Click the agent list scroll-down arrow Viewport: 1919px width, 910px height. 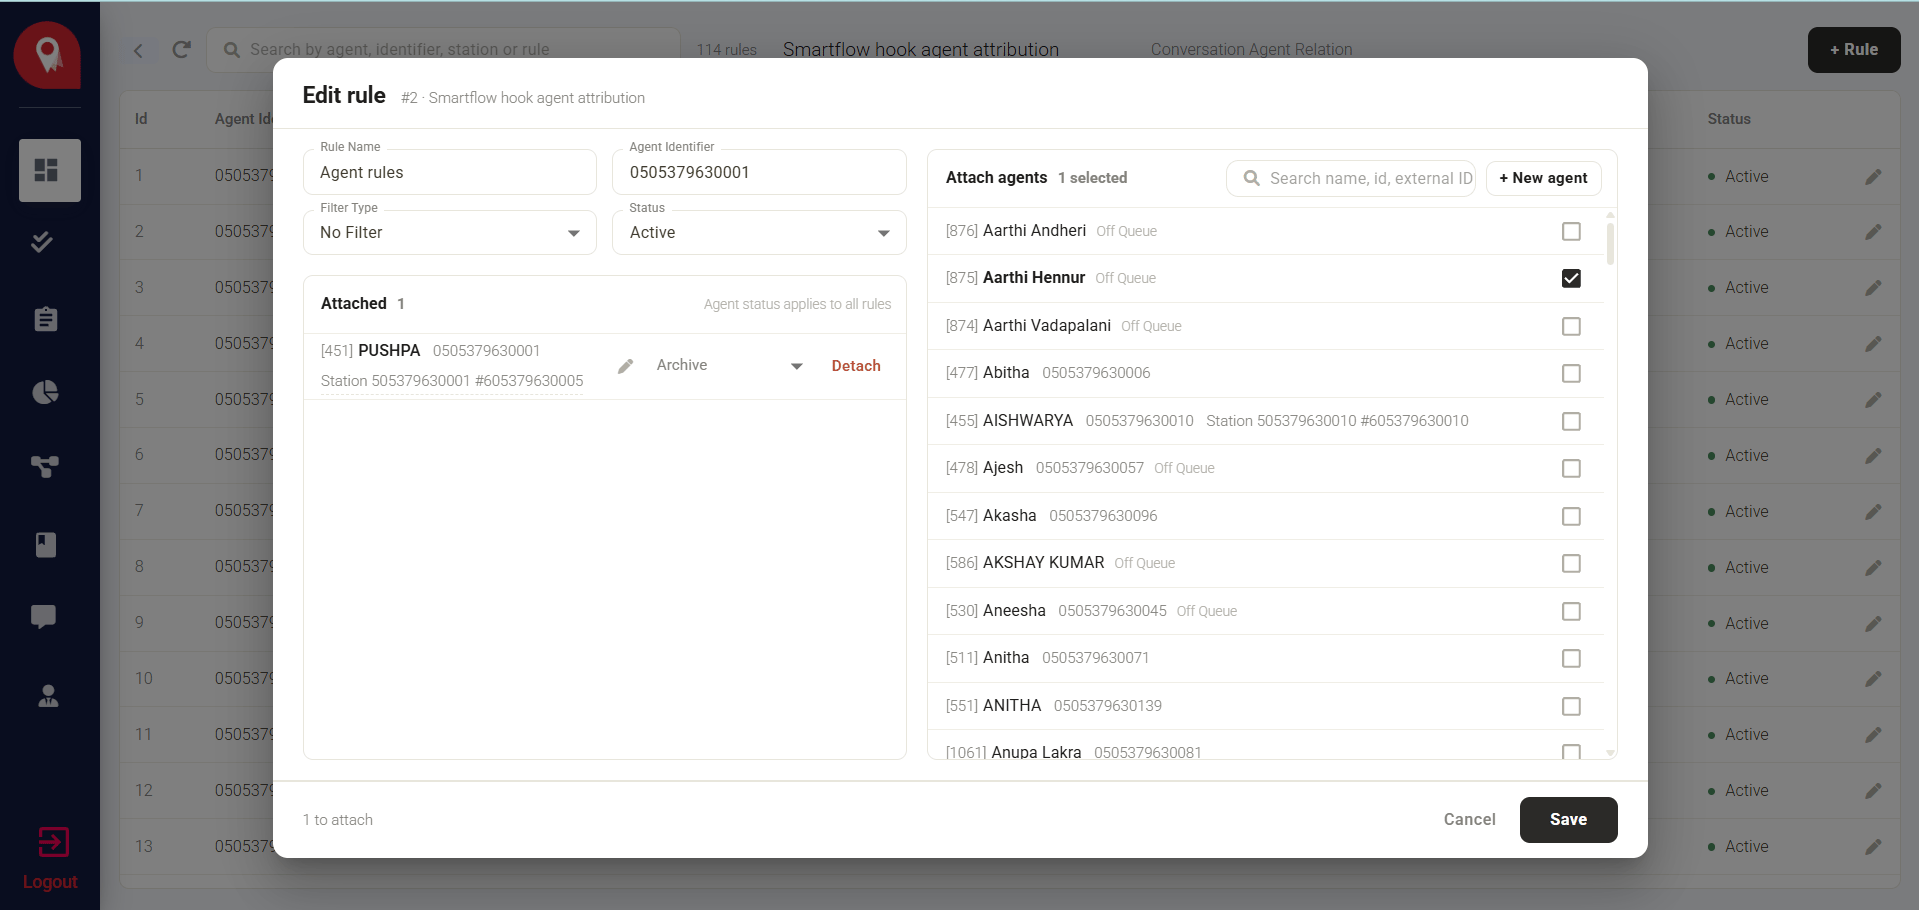click(x=1610, y=753)
